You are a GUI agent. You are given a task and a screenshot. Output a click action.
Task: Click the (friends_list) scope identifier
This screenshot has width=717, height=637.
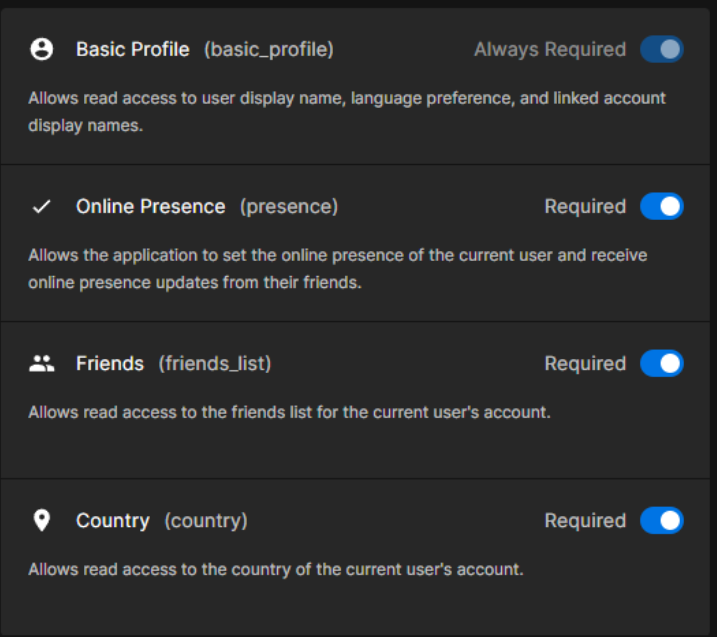coord(215,364)
